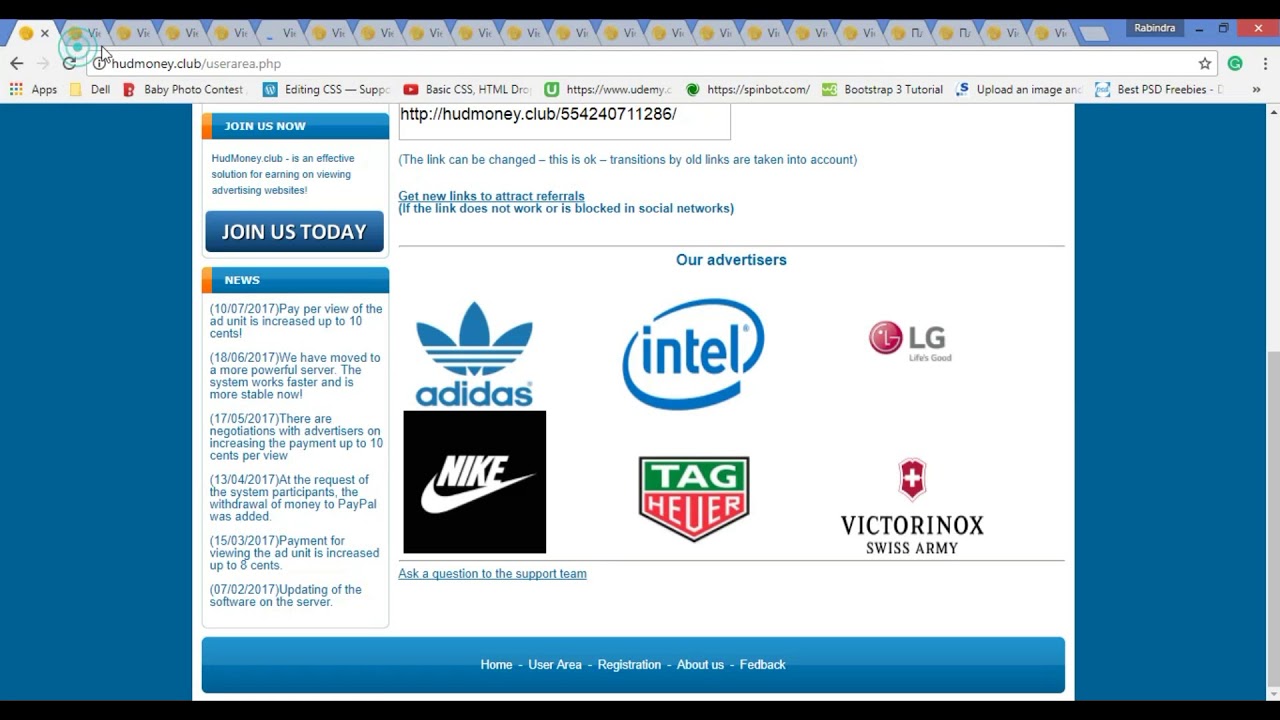The height and width of the screenshot is (720, 1280).
Task: Open the Editing CSS Support bookmark
Action: (326, 89)
